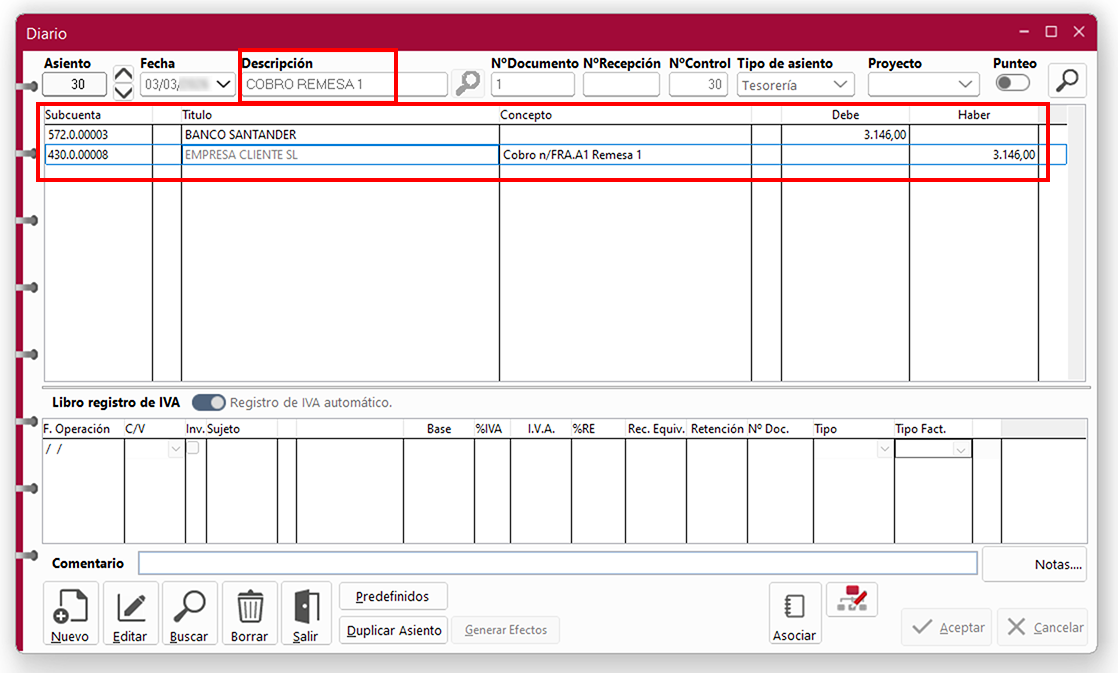Toggle the Punteo switch
Image resolution: width=1118 pixels, height=673 pixels.
click(x=1012, y=83)
